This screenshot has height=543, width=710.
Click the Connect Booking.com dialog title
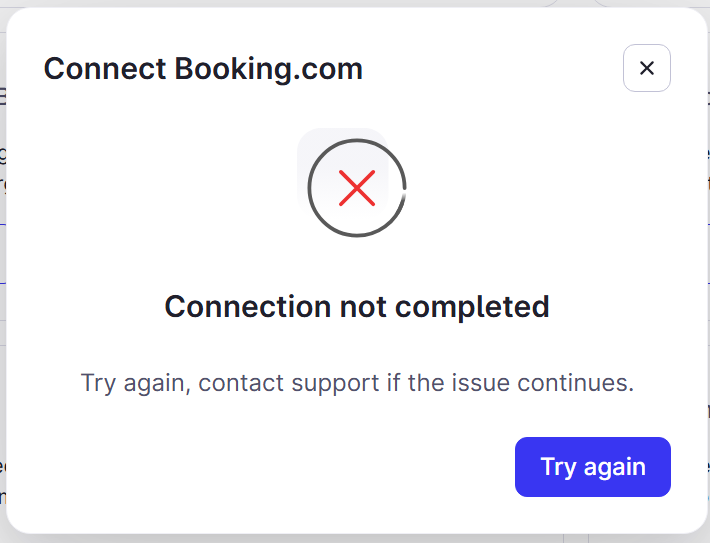tap(203, 69)
